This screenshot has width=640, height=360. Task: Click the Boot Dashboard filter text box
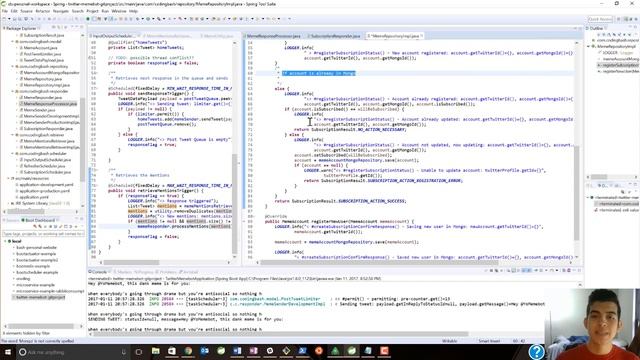click(x=43, y=234)
